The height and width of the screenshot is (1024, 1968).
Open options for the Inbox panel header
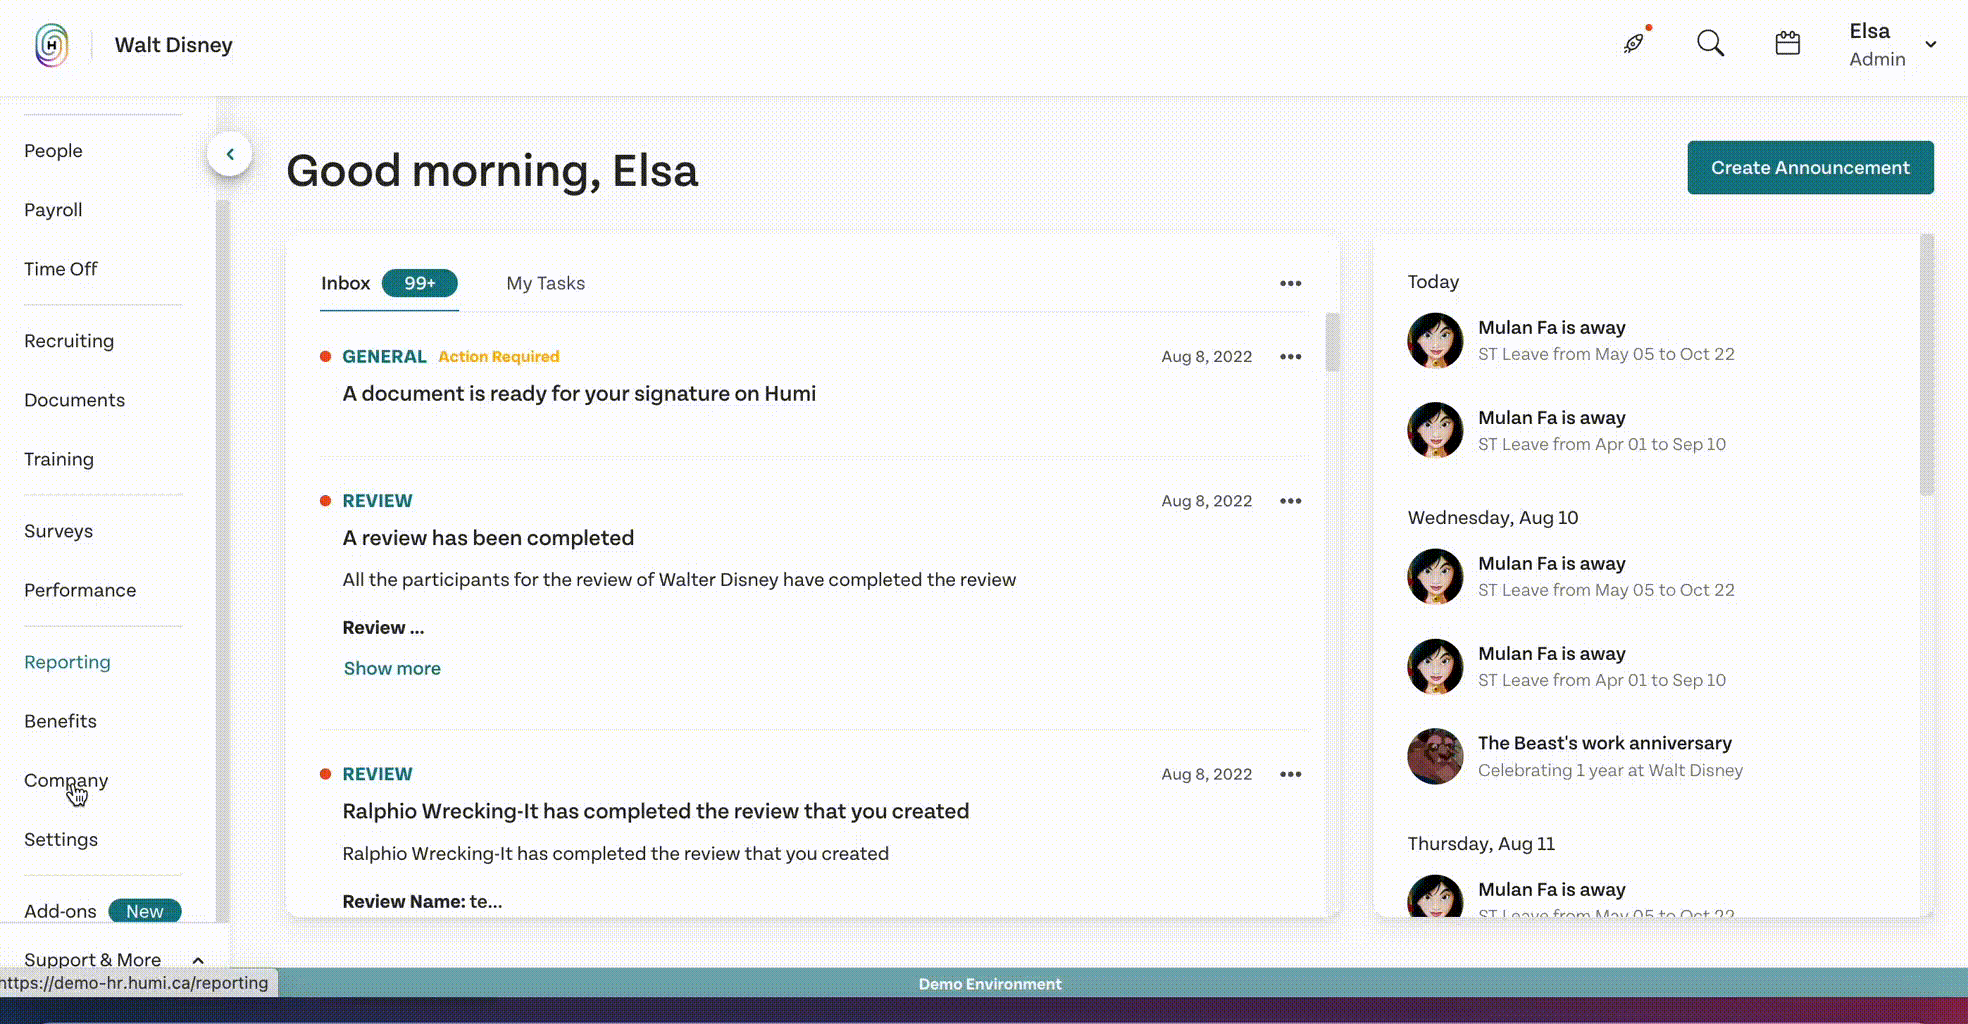(1291, 283)
